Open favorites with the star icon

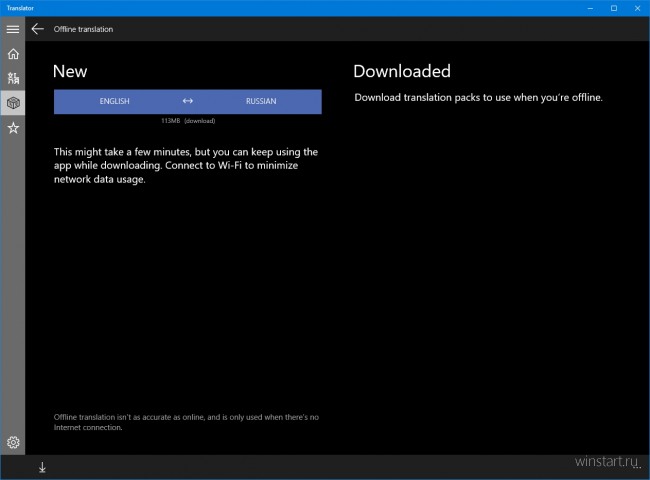13,128
